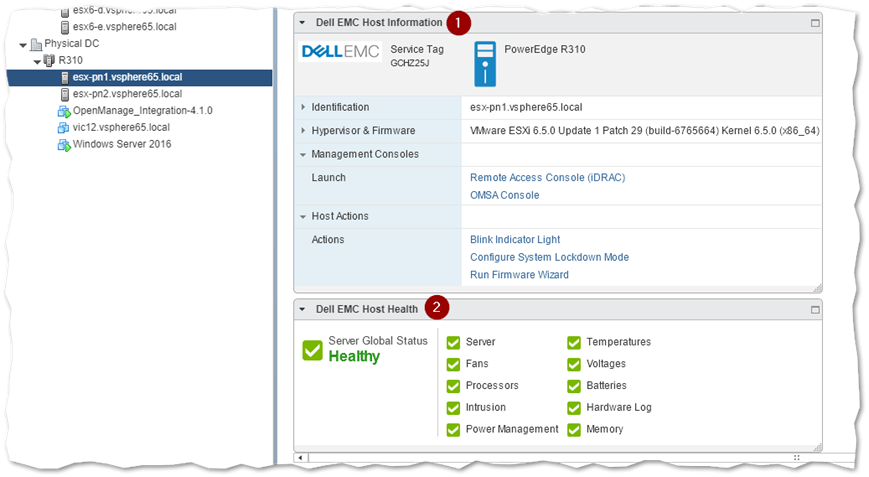Click the Temperatures health check icon
Image resolution: width=869 pixels, height=477 pixels.
574,342
